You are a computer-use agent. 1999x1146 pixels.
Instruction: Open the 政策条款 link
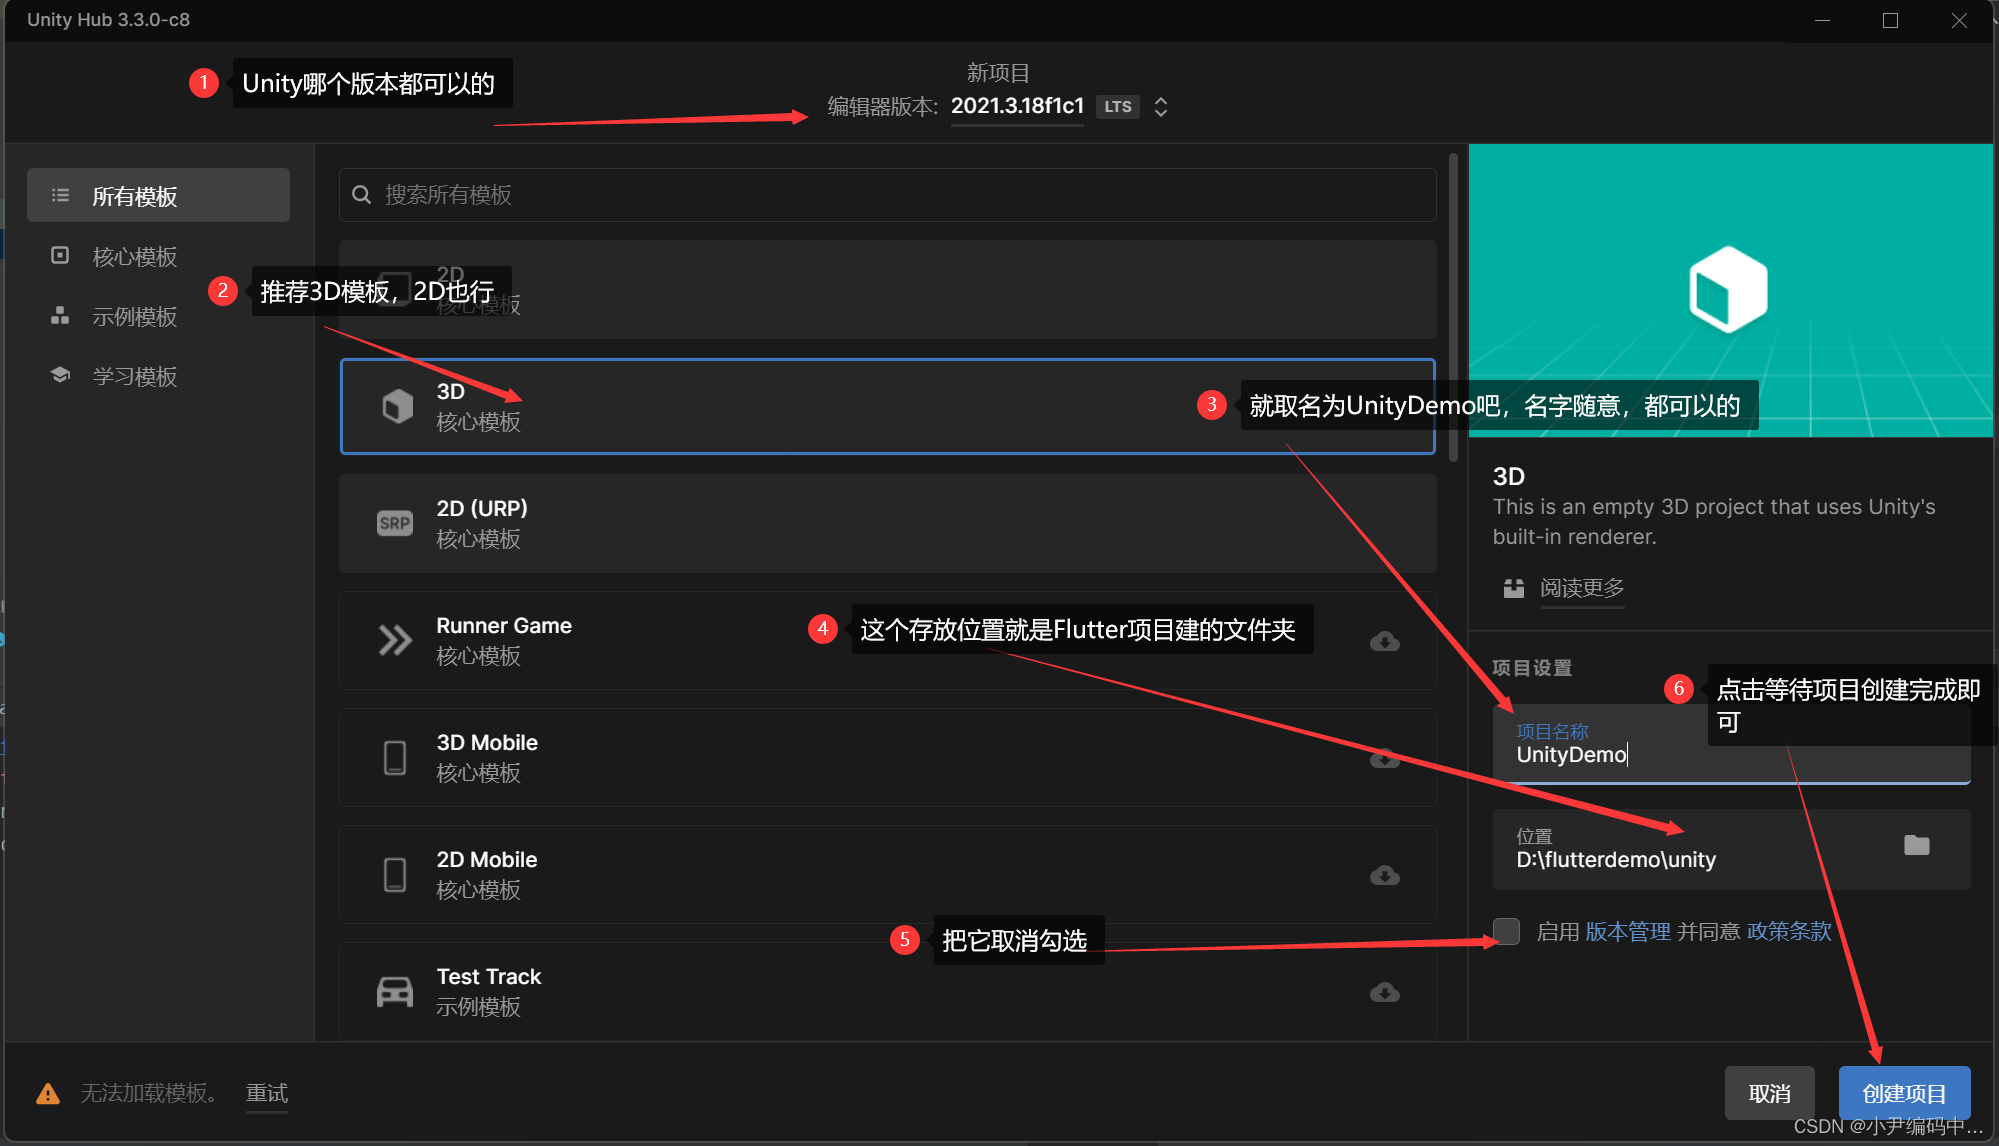(1788, 931)
